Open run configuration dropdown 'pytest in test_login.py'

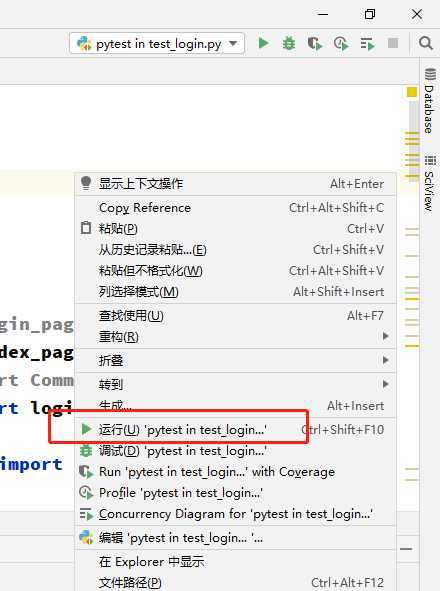[x=157, y=44]
